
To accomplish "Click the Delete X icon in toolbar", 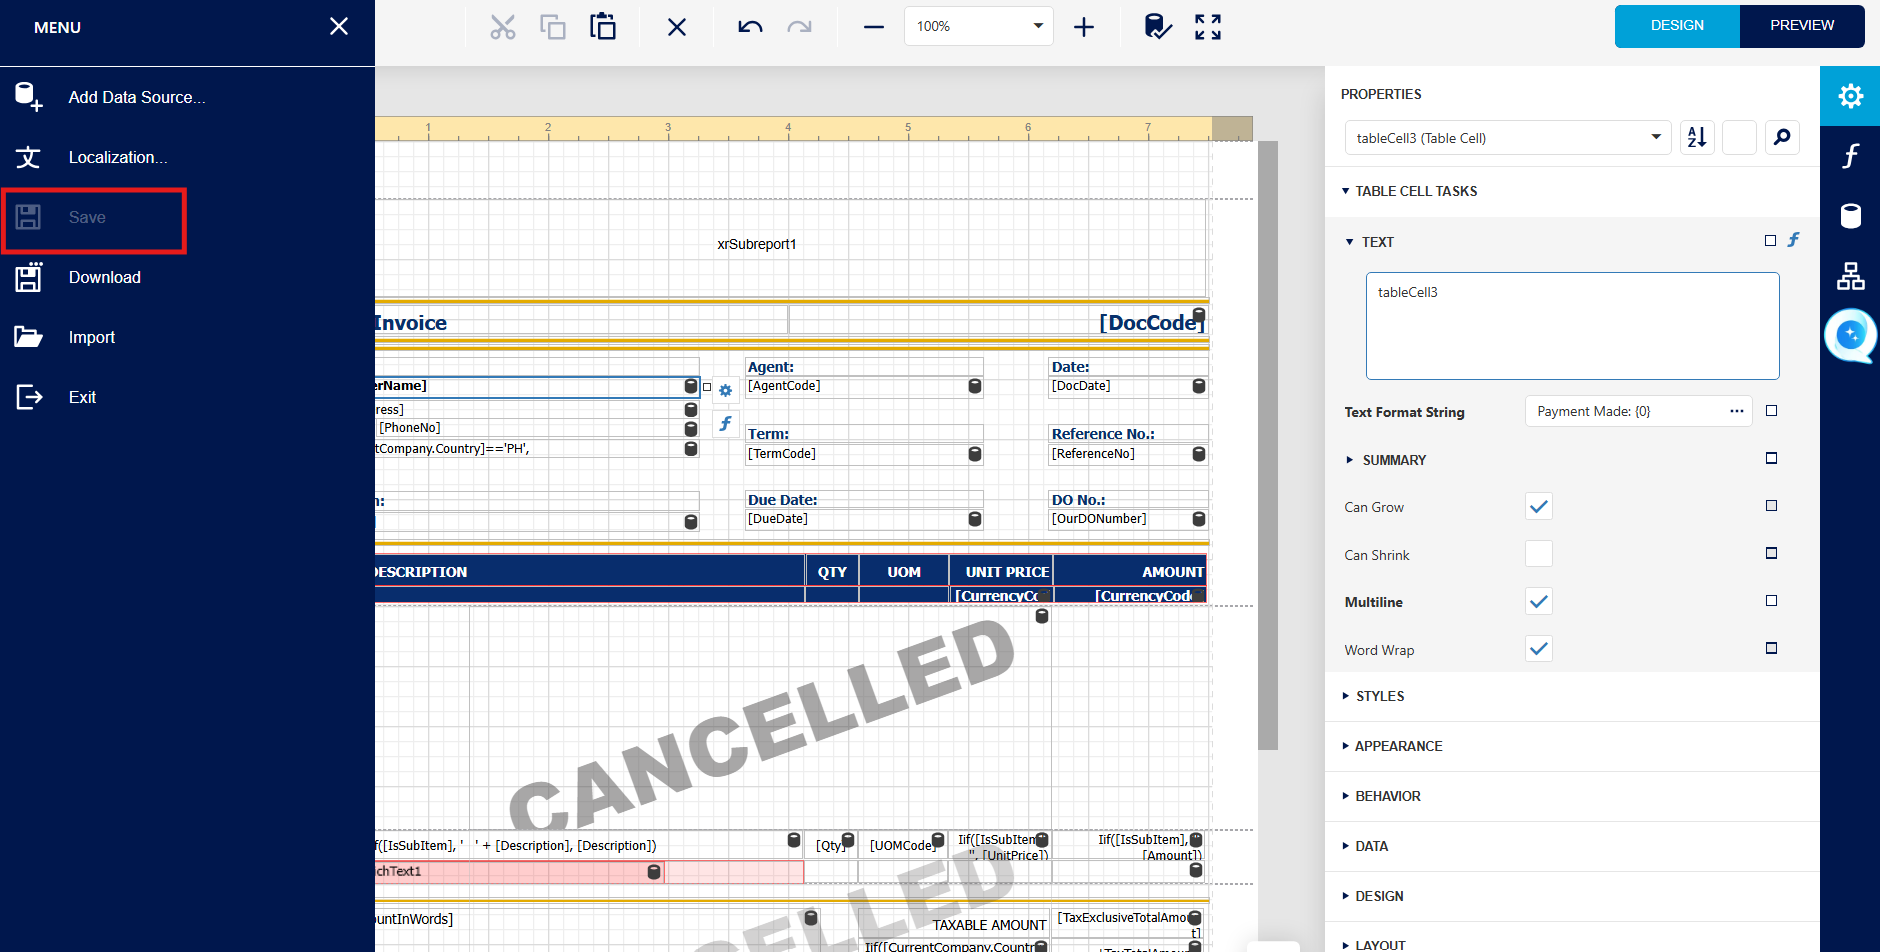I will click(677, 27).
